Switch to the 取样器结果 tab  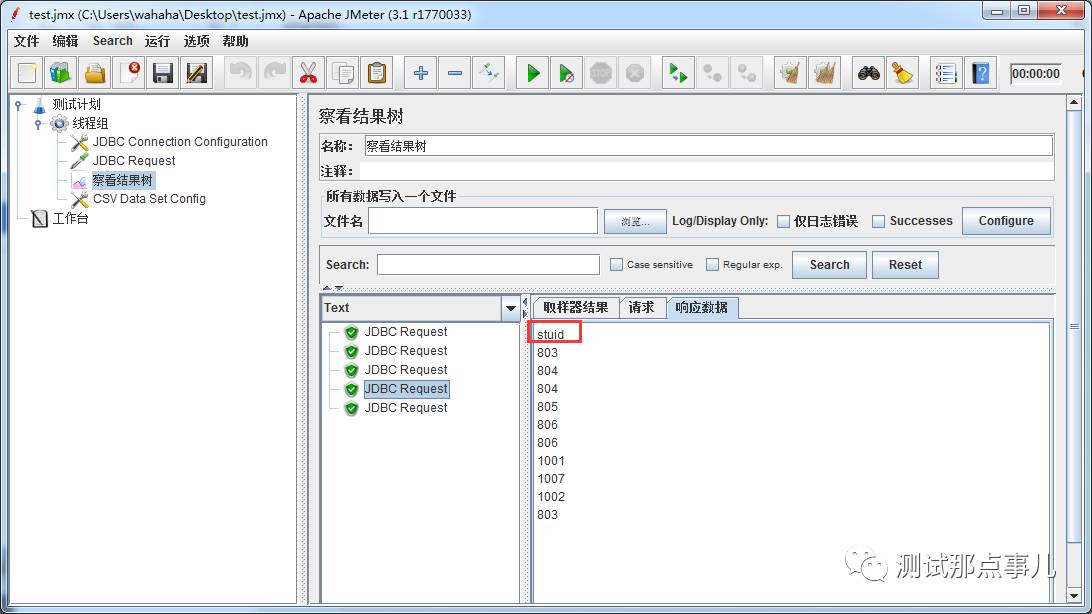pos(576,308)
